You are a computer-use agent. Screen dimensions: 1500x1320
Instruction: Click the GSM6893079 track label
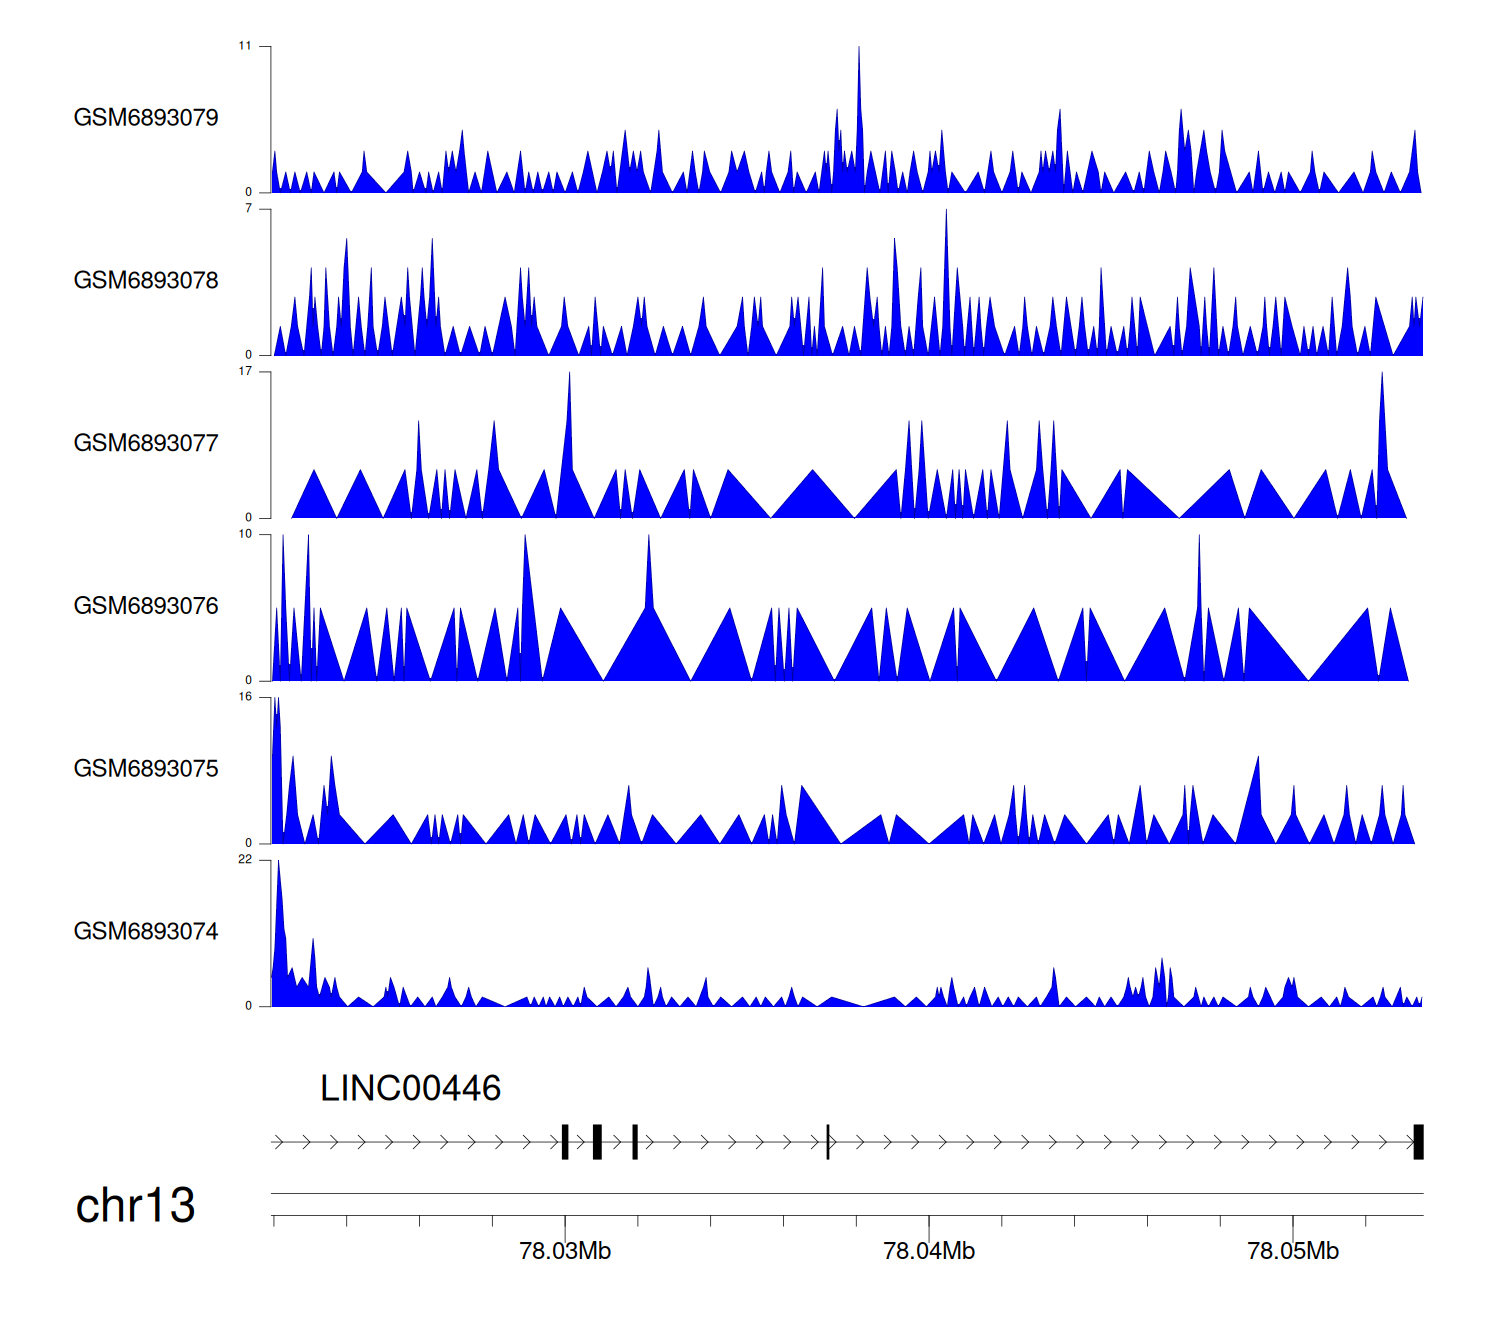click(146, 118)
